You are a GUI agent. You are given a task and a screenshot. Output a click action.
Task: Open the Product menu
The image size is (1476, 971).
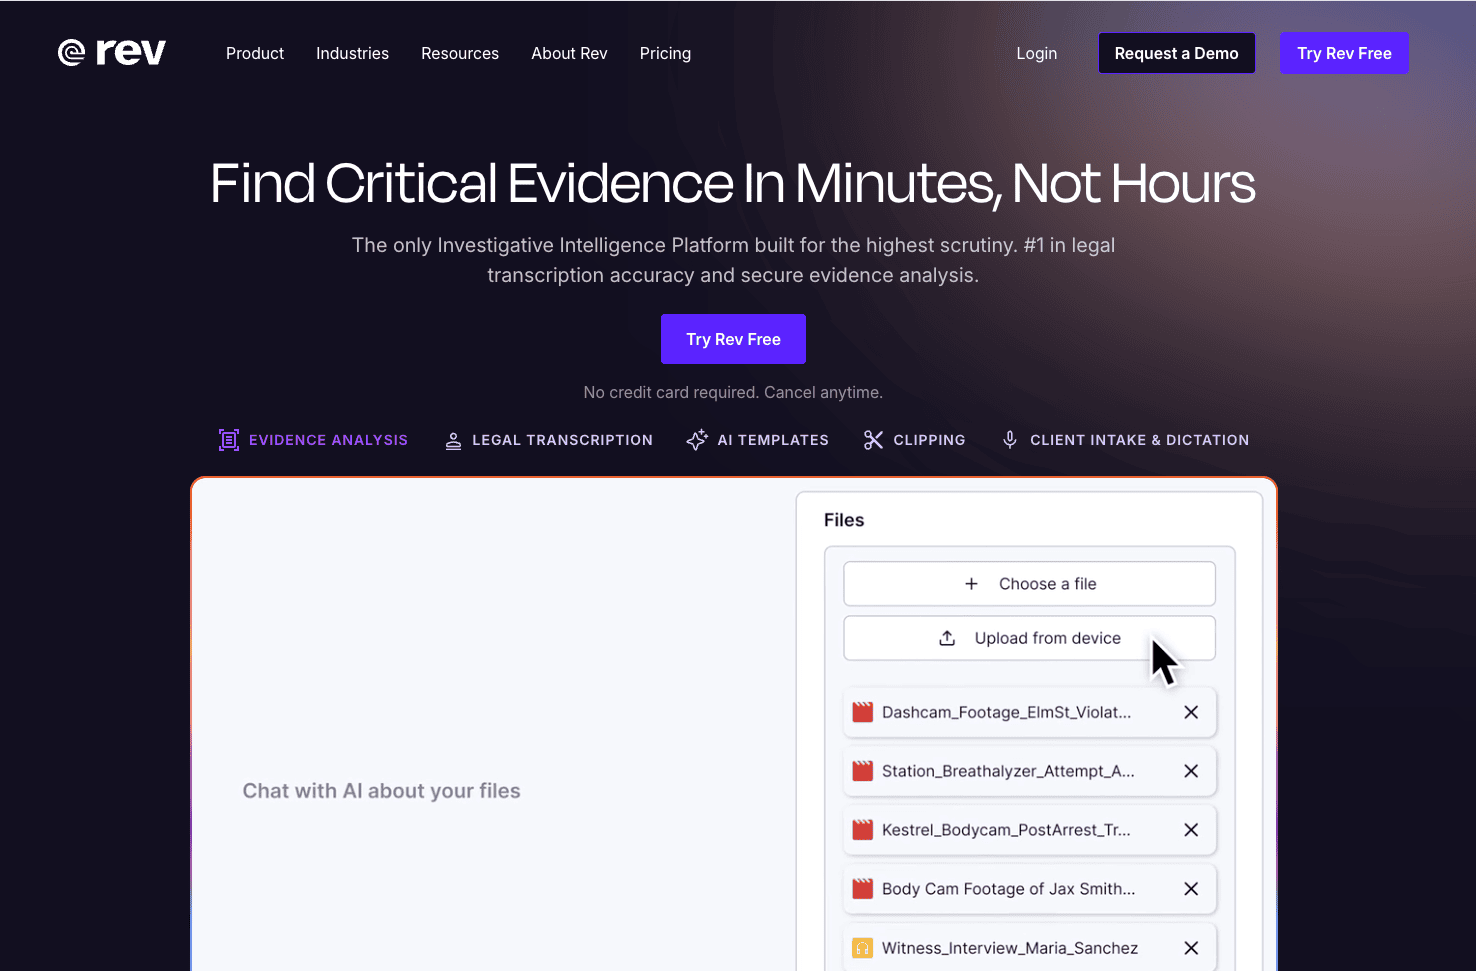coord(255,53)
